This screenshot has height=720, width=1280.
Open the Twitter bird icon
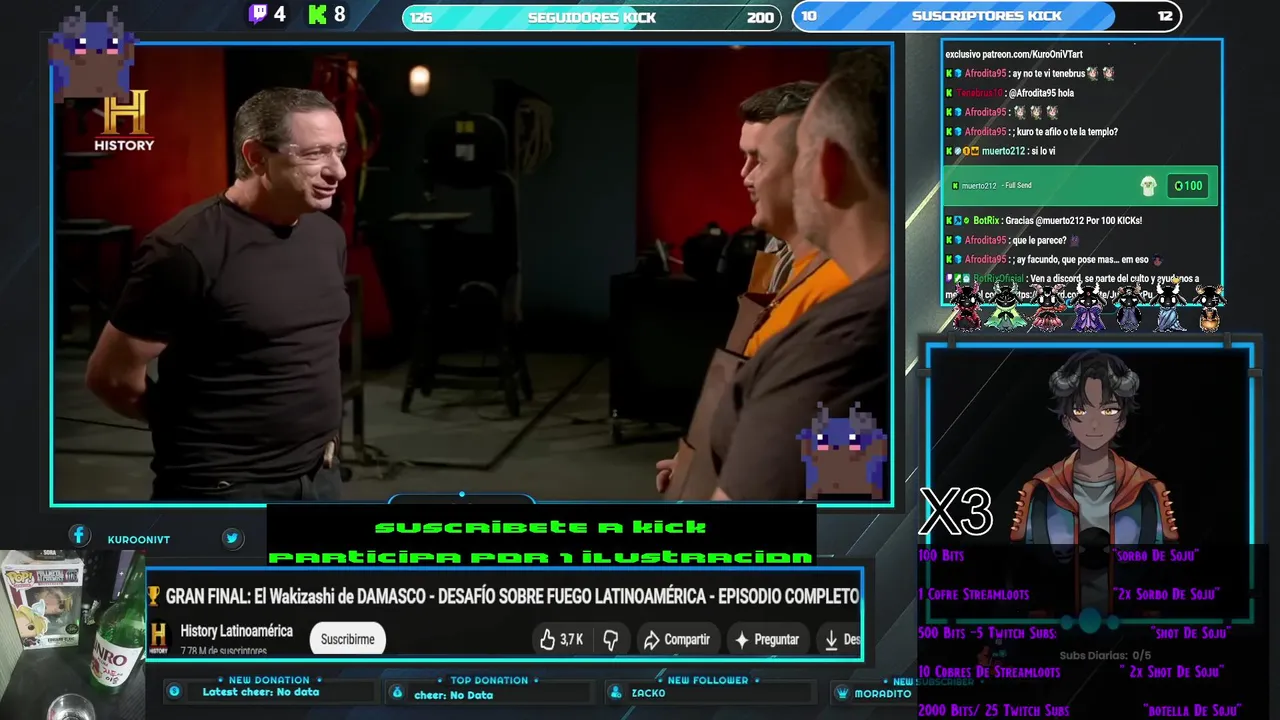click(232, 538)
